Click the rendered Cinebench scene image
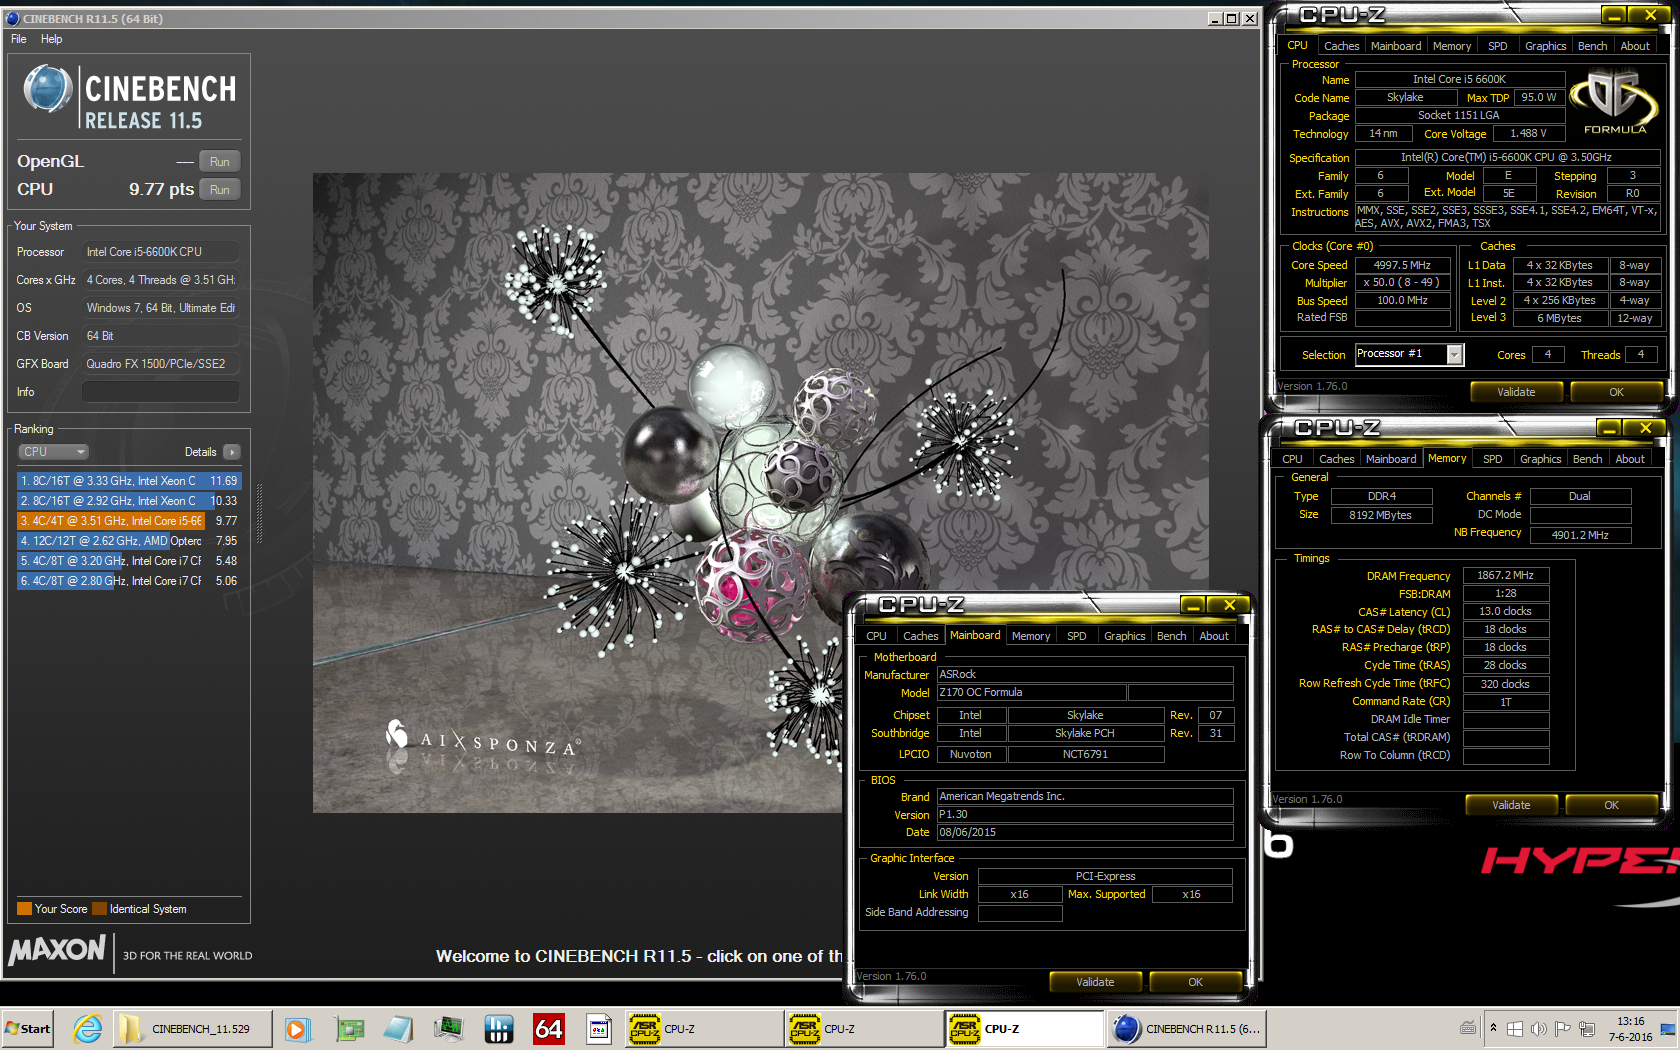 pos(760,492)
